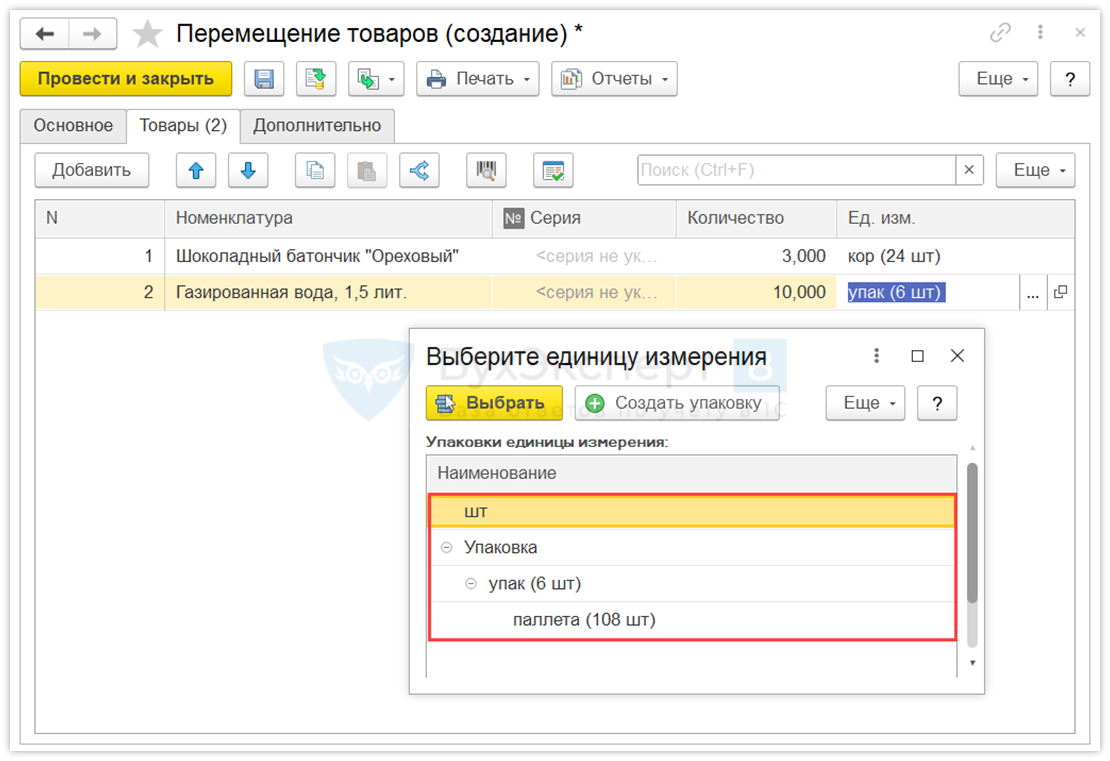Click the quantity cell 10,000
Viewport: 1110px width, 761px height.
click(x=756, y=292)
